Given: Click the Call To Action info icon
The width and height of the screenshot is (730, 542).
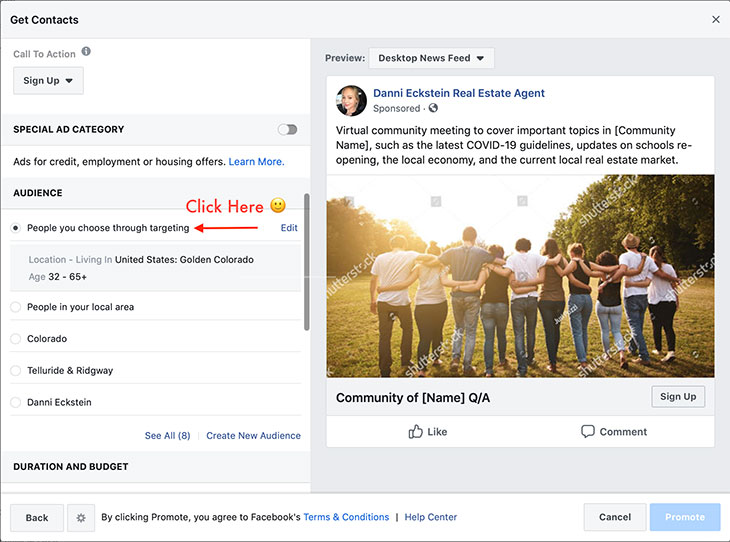Looking at the screenshot, I should click(86, 51).
